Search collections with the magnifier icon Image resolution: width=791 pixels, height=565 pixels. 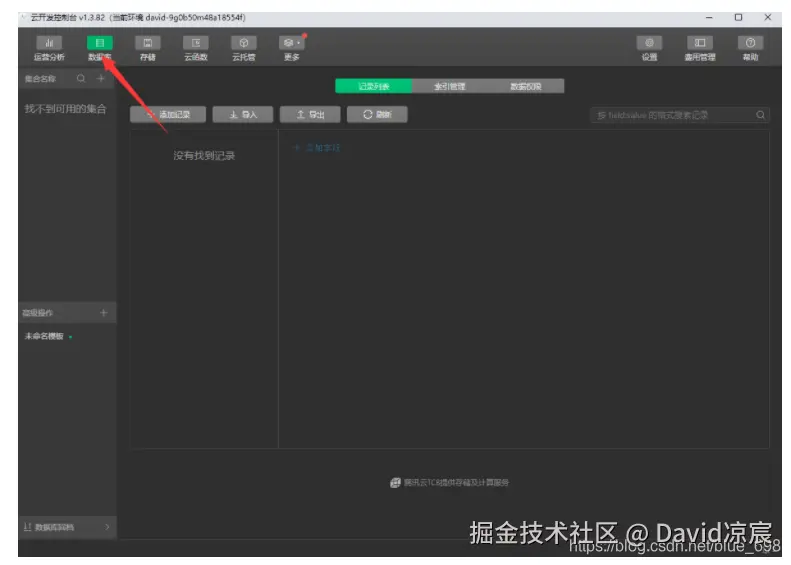point(81,78)
